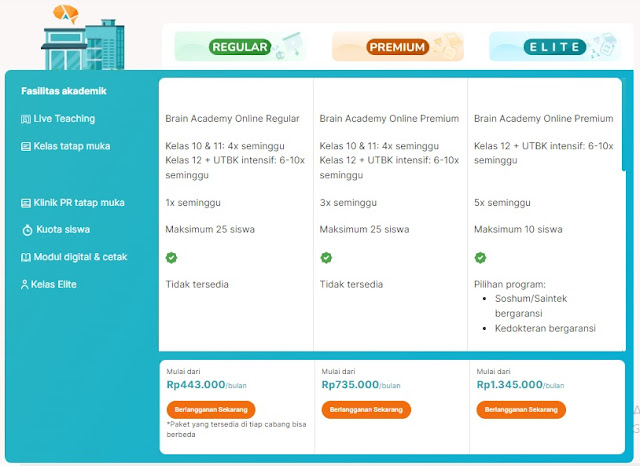Click the Kuota siswa stopwatch icon

[27, 230]
